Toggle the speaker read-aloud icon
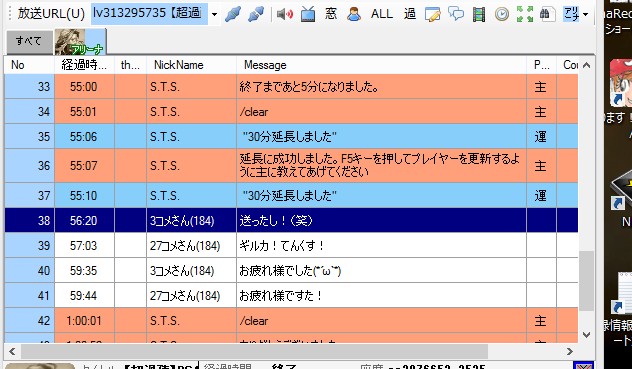 pyautogui.click(x=285, y=14)
